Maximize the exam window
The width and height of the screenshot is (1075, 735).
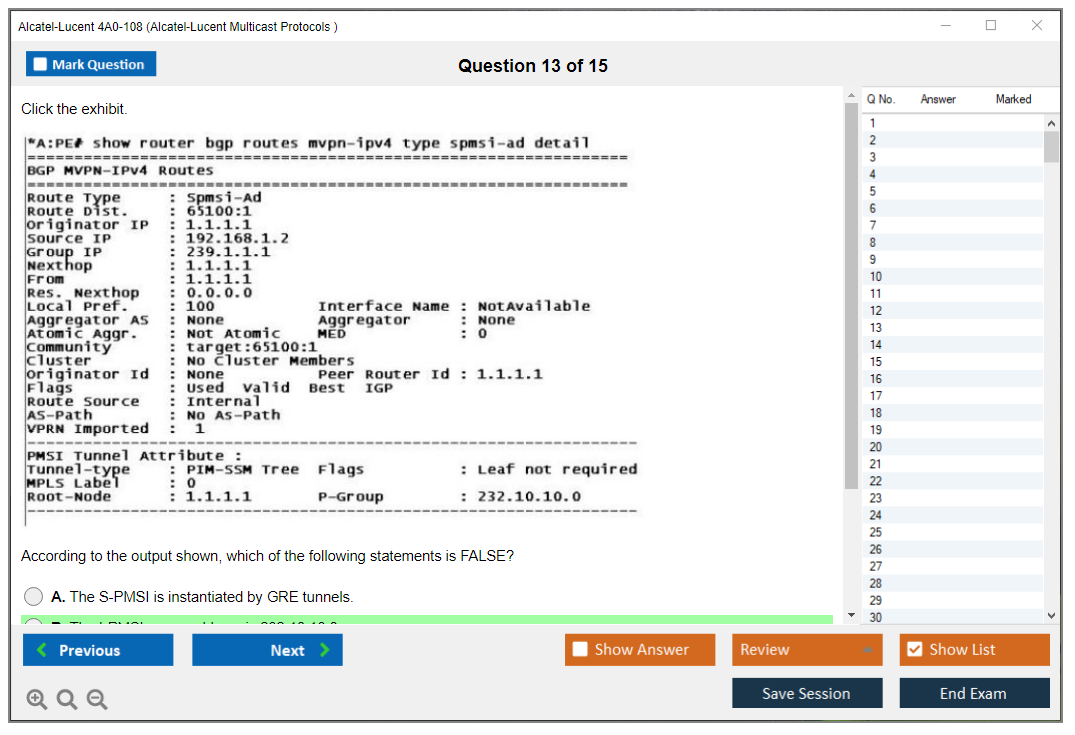[991, 26]
